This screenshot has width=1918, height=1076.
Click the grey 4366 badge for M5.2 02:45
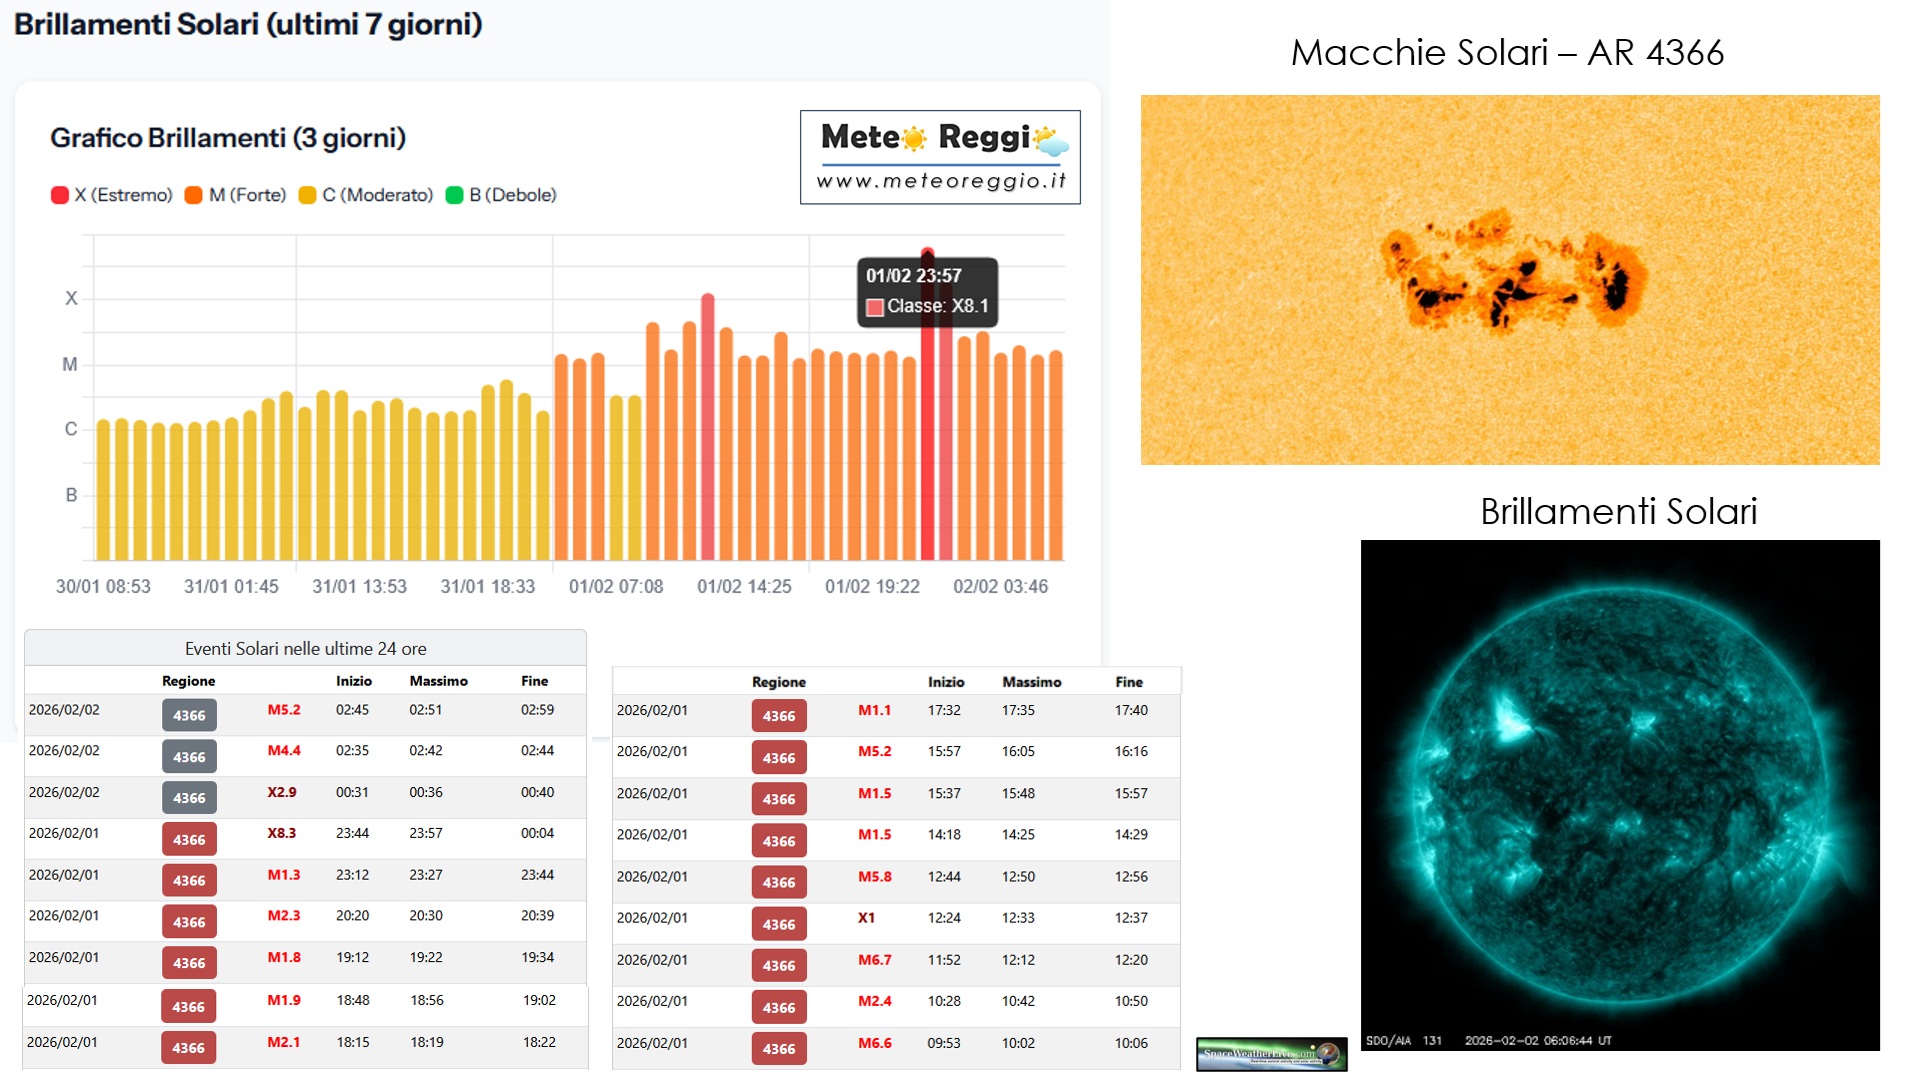189,715
